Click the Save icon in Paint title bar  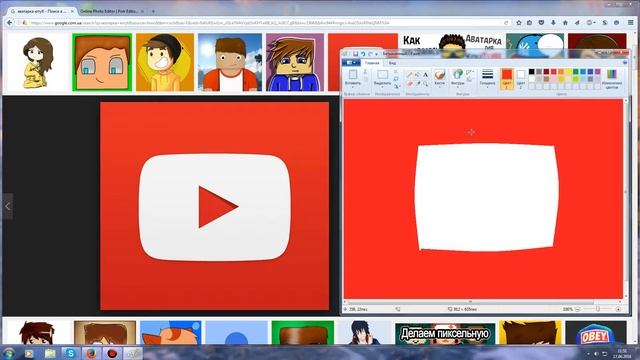coord(356,54)
